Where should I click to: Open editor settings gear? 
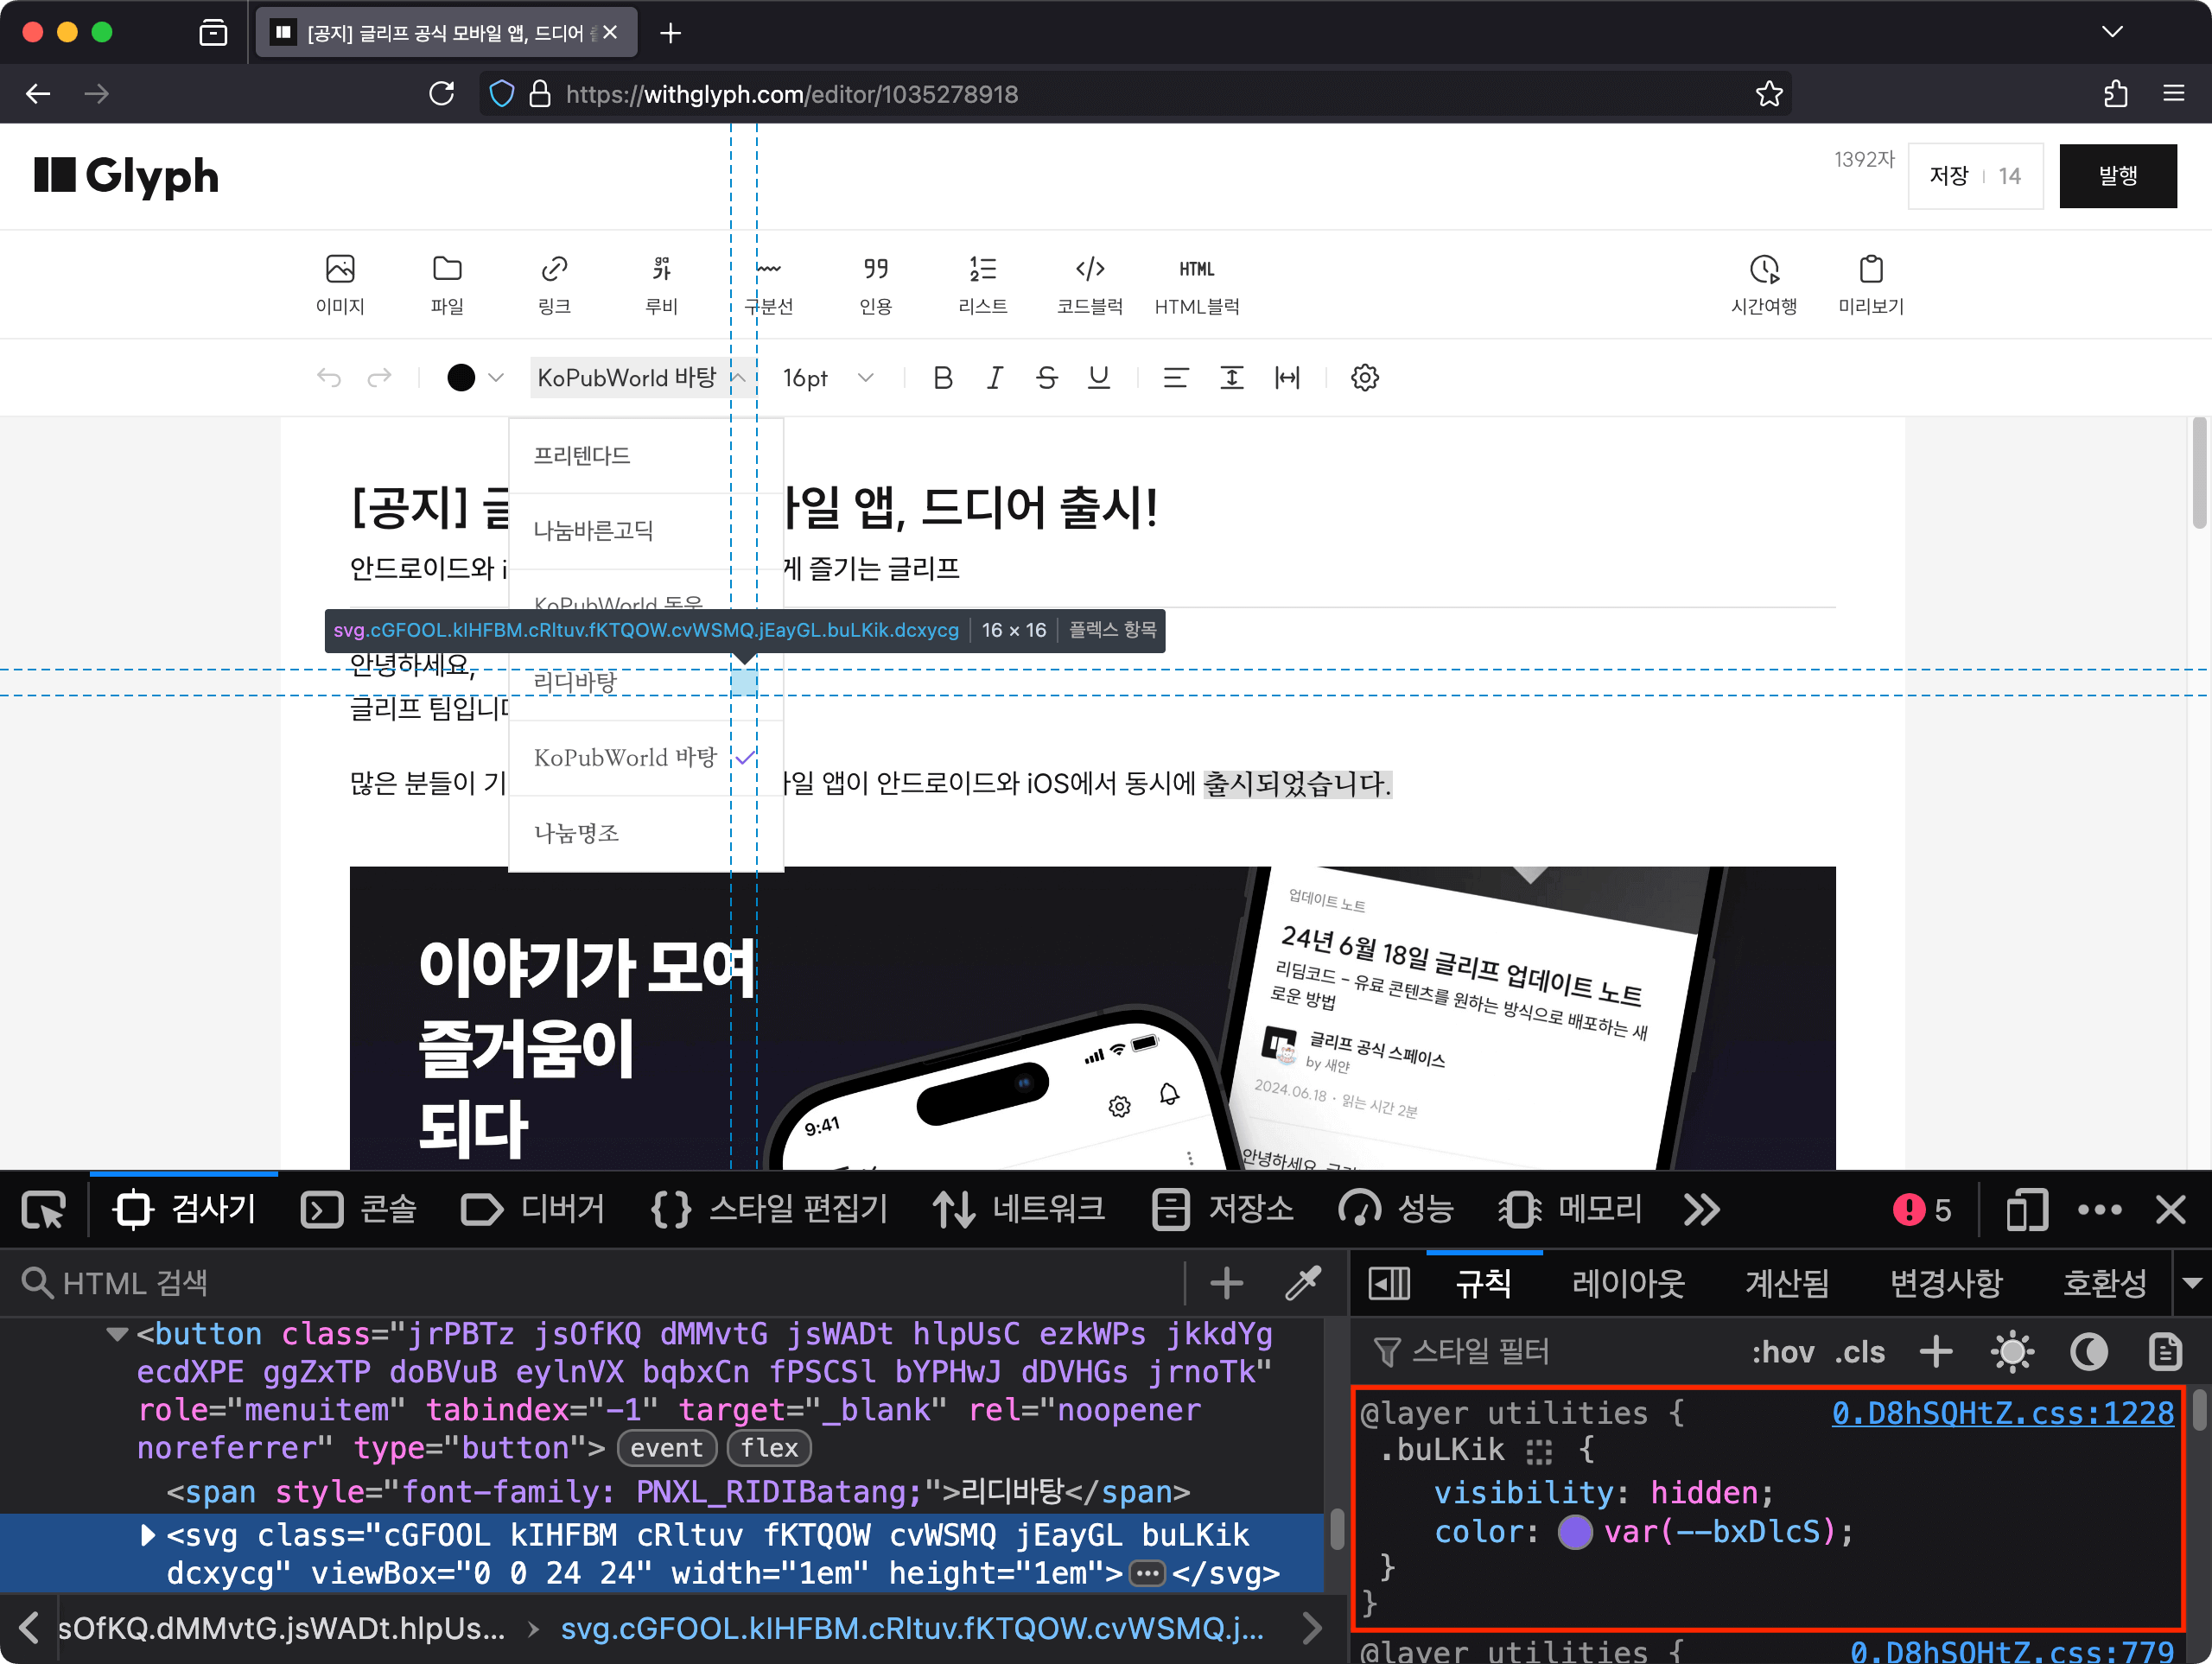(1365, 378)
